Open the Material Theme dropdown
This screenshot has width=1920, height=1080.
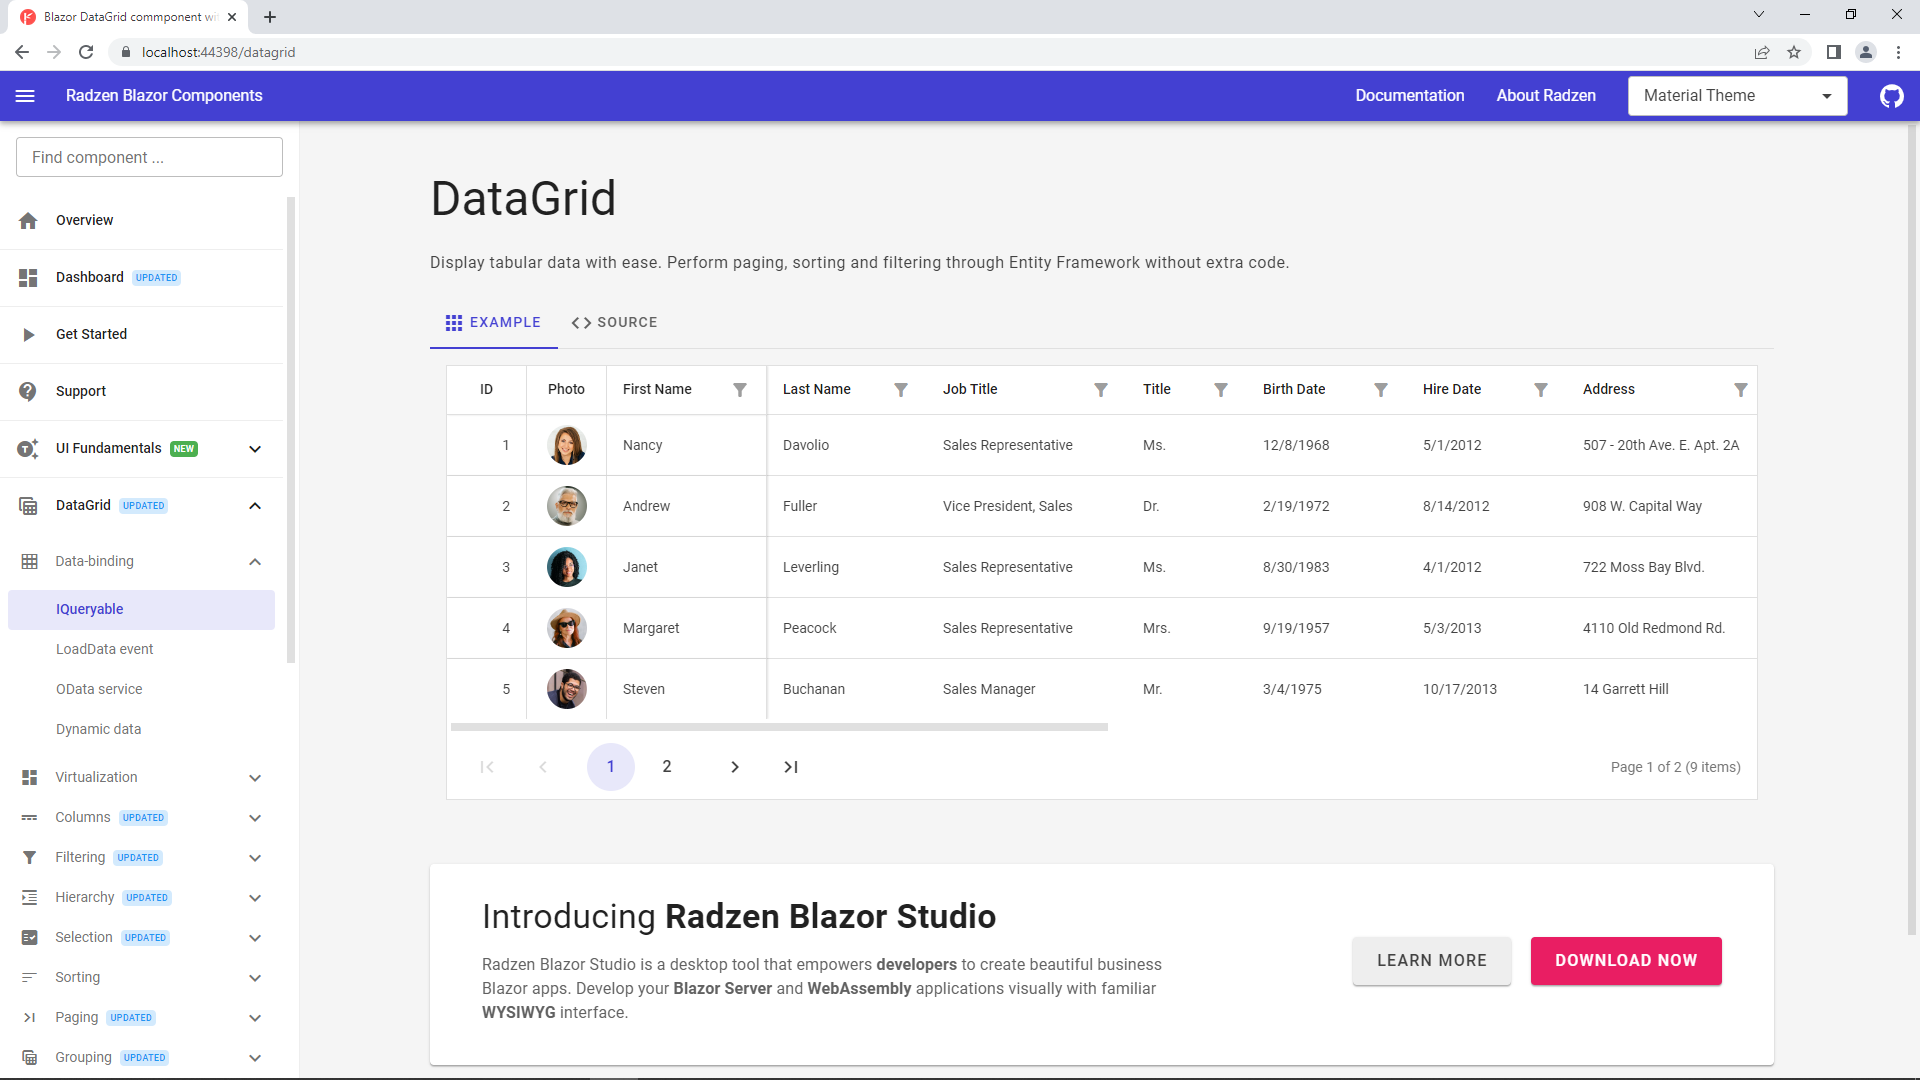point(1737,96)
